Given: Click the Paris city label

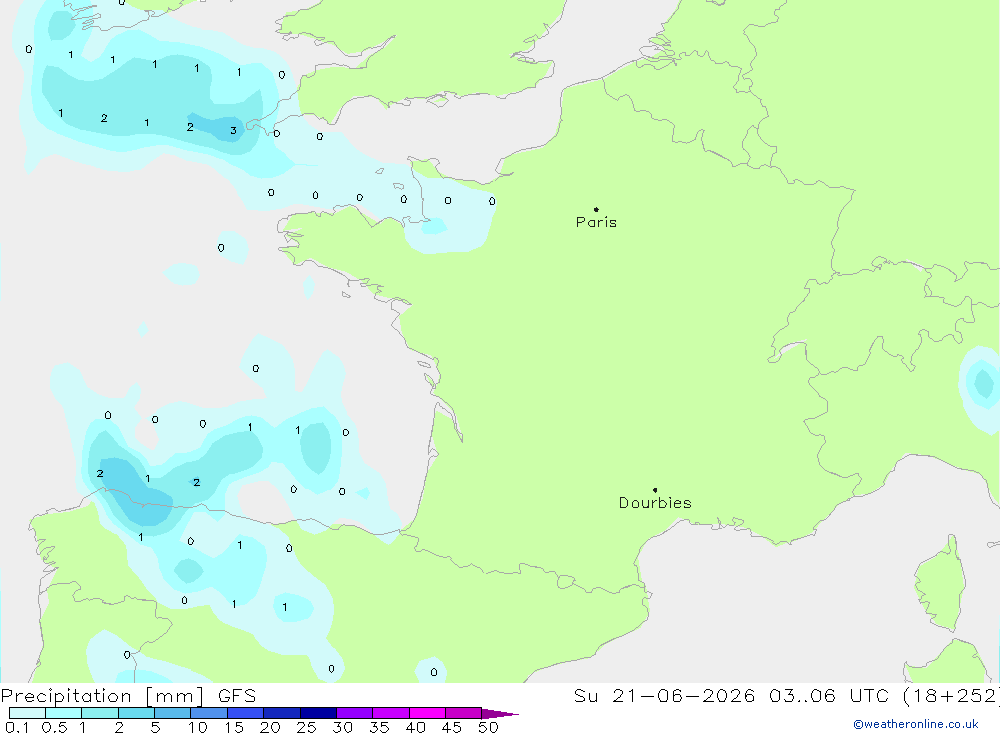Looking at the screenshot, I should [x=596, y=222].
